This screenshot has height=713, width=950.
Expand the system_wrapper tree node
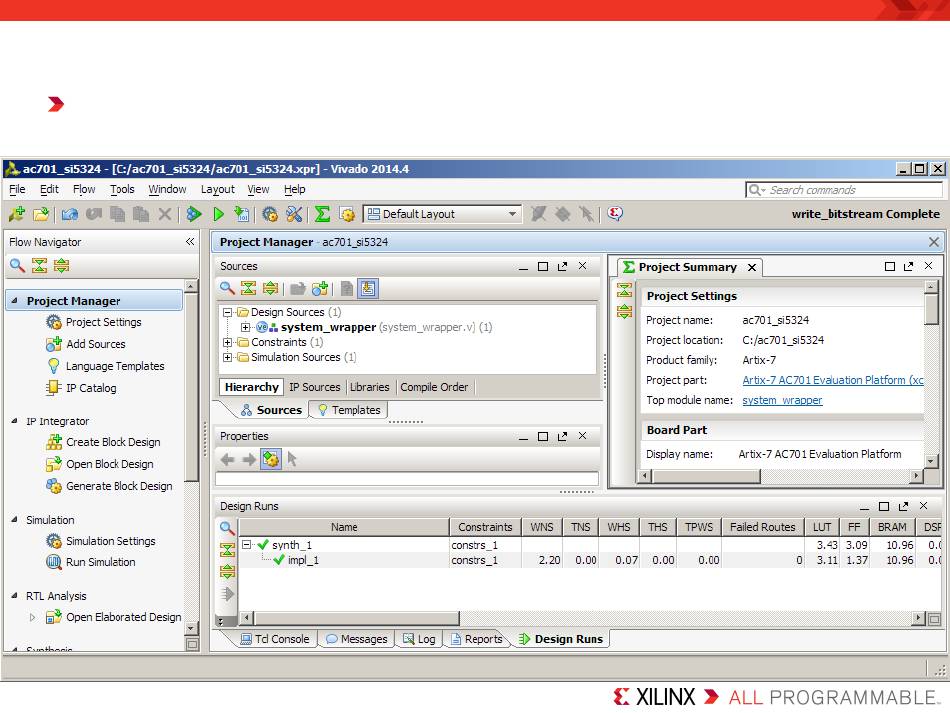(246, 327)
